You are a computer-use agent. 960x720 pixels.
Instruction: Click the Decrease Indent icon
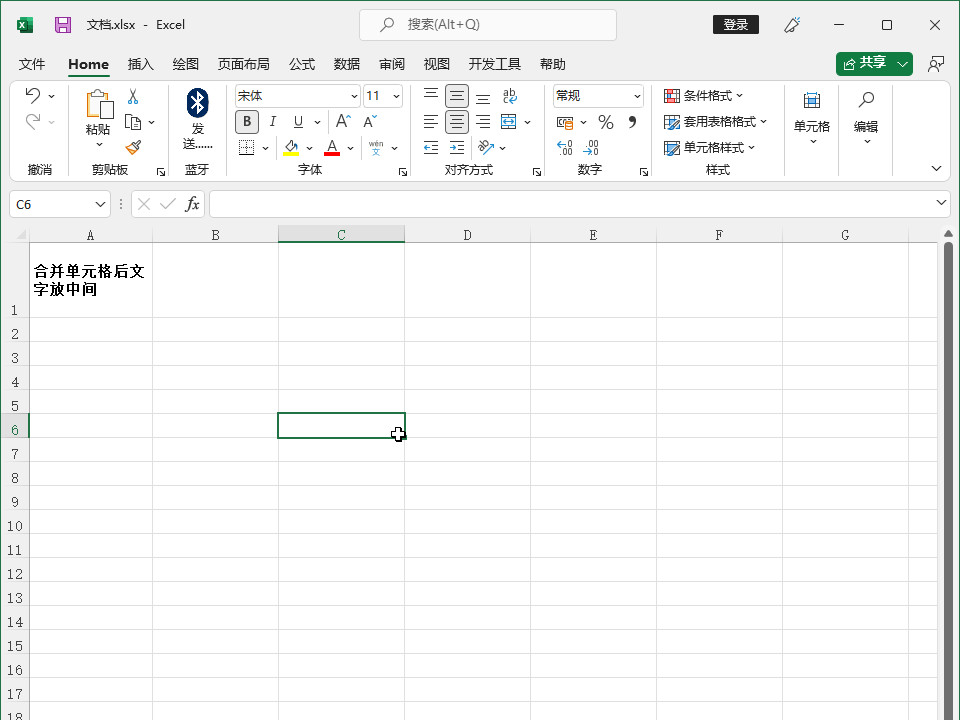point(431,148)
